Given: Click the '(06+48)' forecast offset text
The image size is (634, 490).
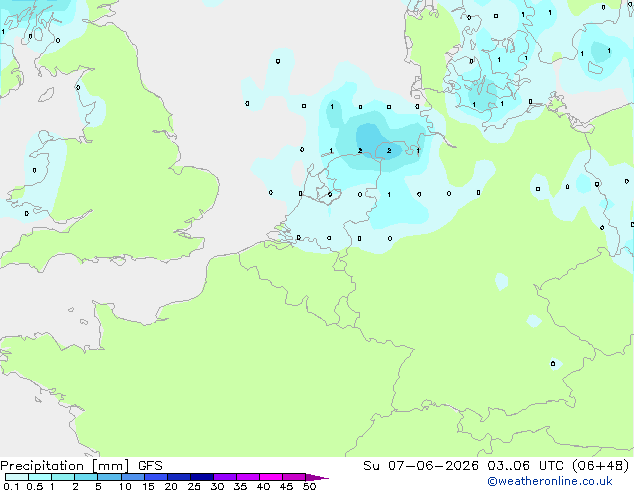Looking at the screenshot, I should 600,466.
